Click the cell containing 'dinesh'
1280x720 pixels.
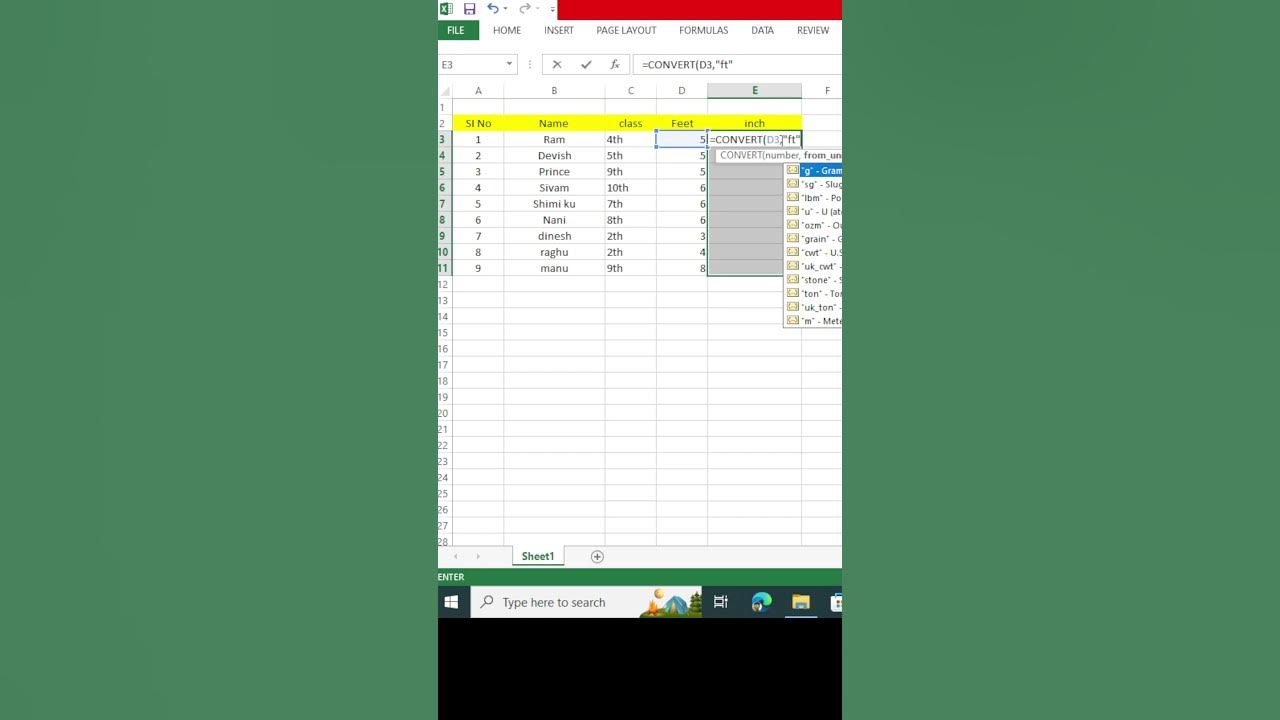(554, 236)
